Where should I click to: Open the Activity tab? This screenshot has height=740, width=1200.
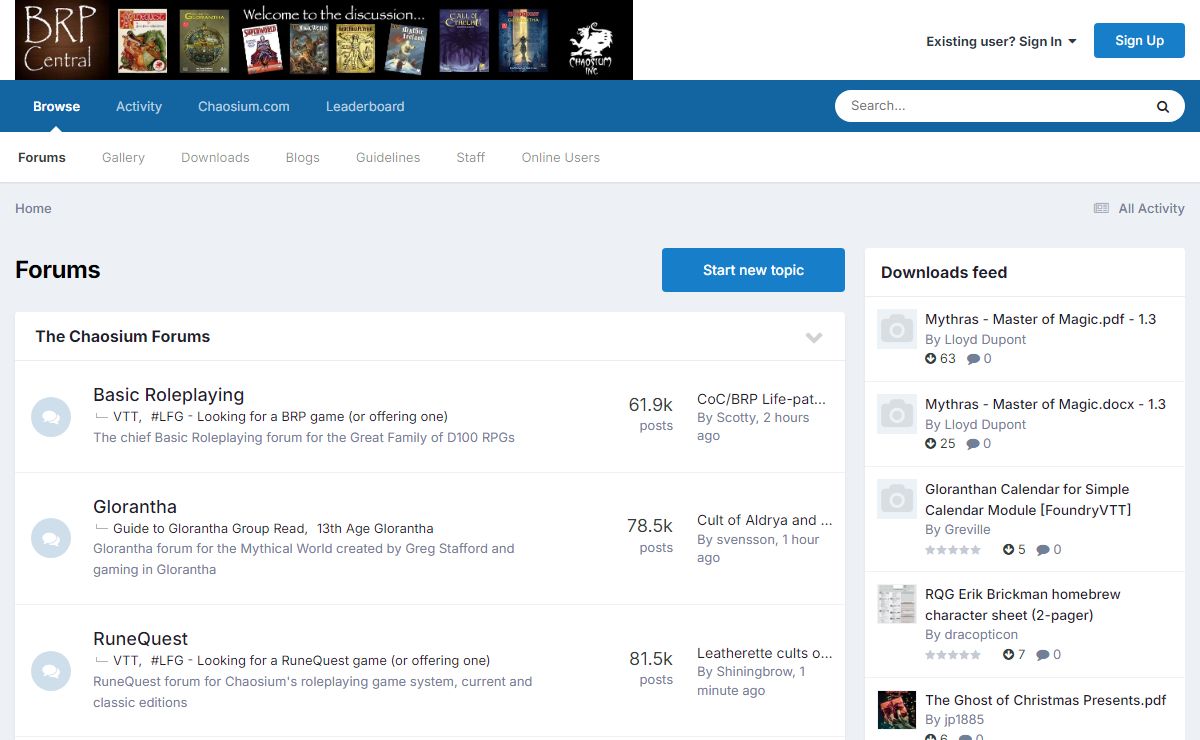point(139,106)
